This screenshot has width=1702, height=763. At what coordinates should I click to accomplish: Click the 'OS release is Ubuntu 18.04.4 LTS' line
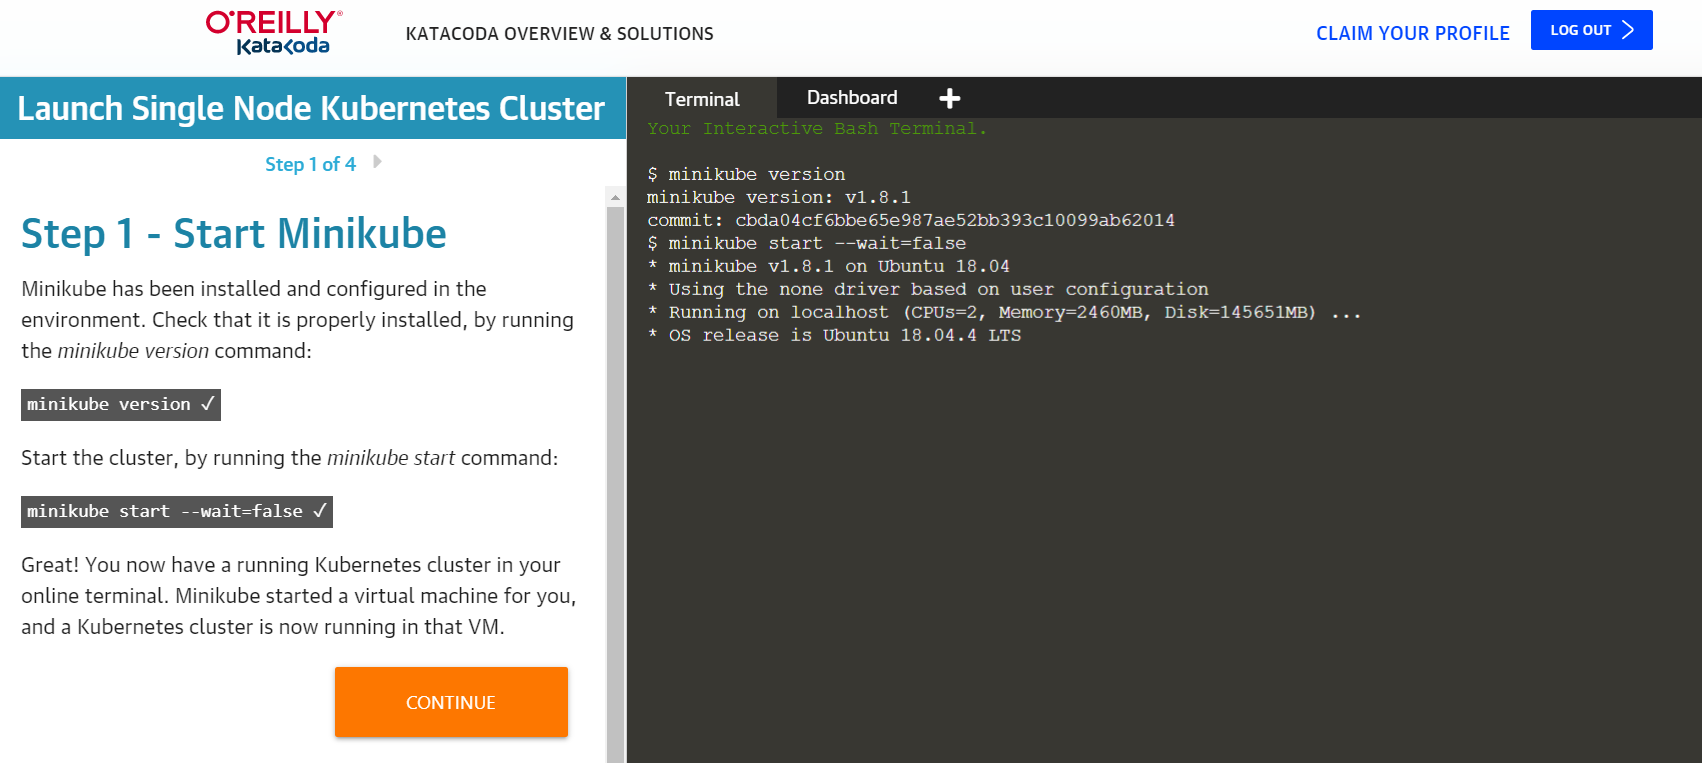click(834, 335)
